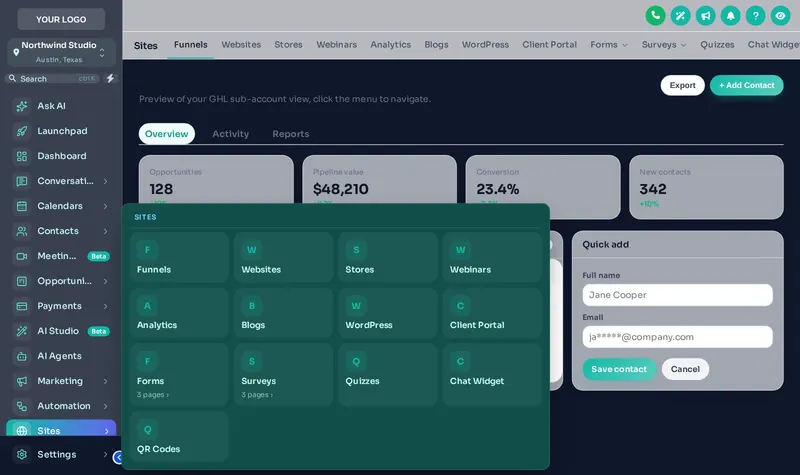Click the green phone call icon
Screen dimensions: 800x475
(655, 16)
